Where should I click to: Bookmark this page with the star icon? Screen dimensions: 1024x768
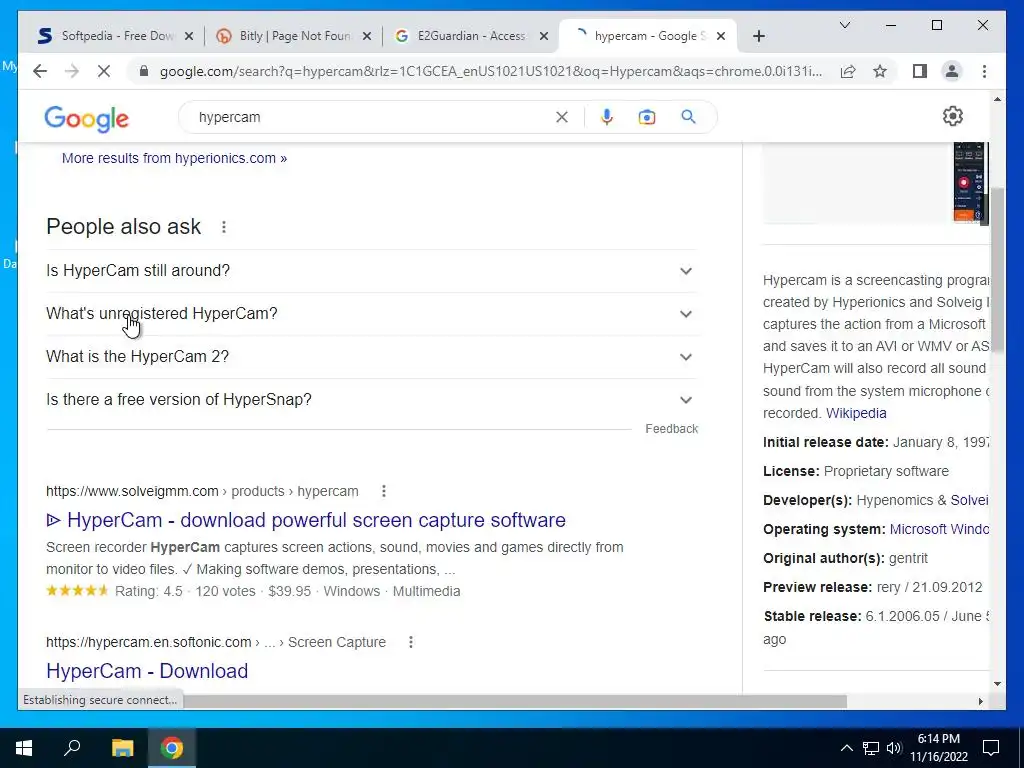[880, 71]
